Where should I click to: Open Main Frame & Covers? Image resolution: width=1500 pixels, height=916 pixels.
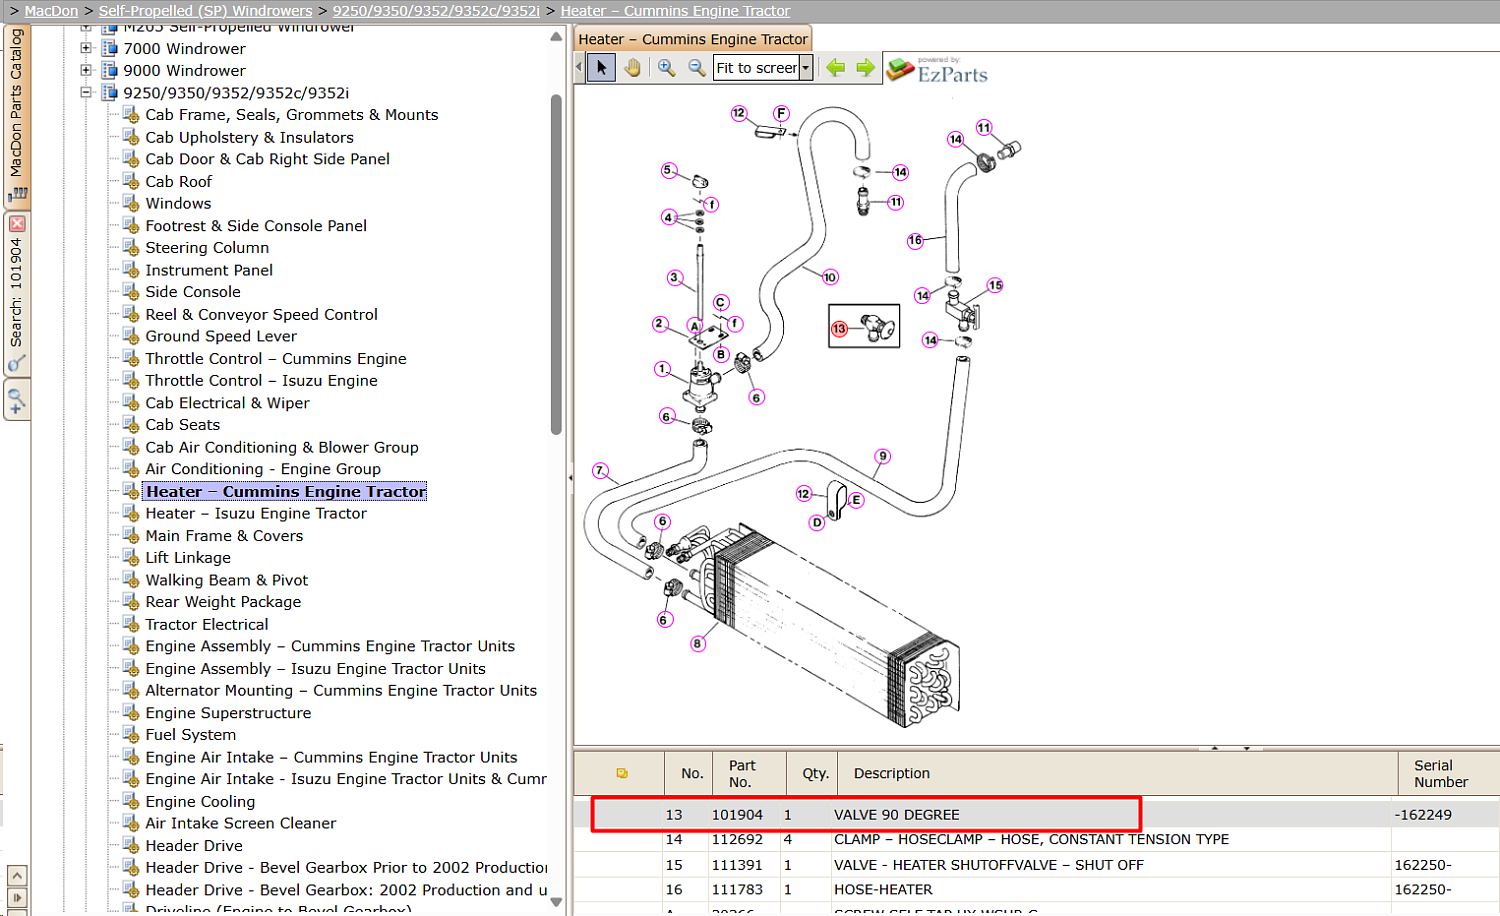224,536
